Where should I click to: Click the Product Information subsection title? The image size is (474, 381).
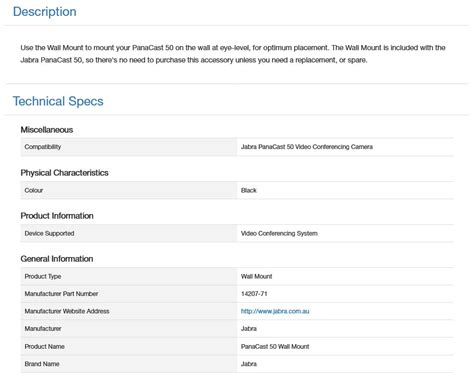(57, 216)
